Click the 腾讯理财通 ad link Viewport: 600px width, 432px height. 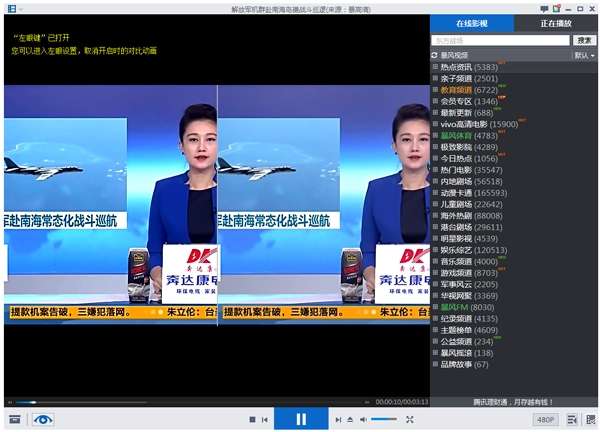click(x=514, y=402)
